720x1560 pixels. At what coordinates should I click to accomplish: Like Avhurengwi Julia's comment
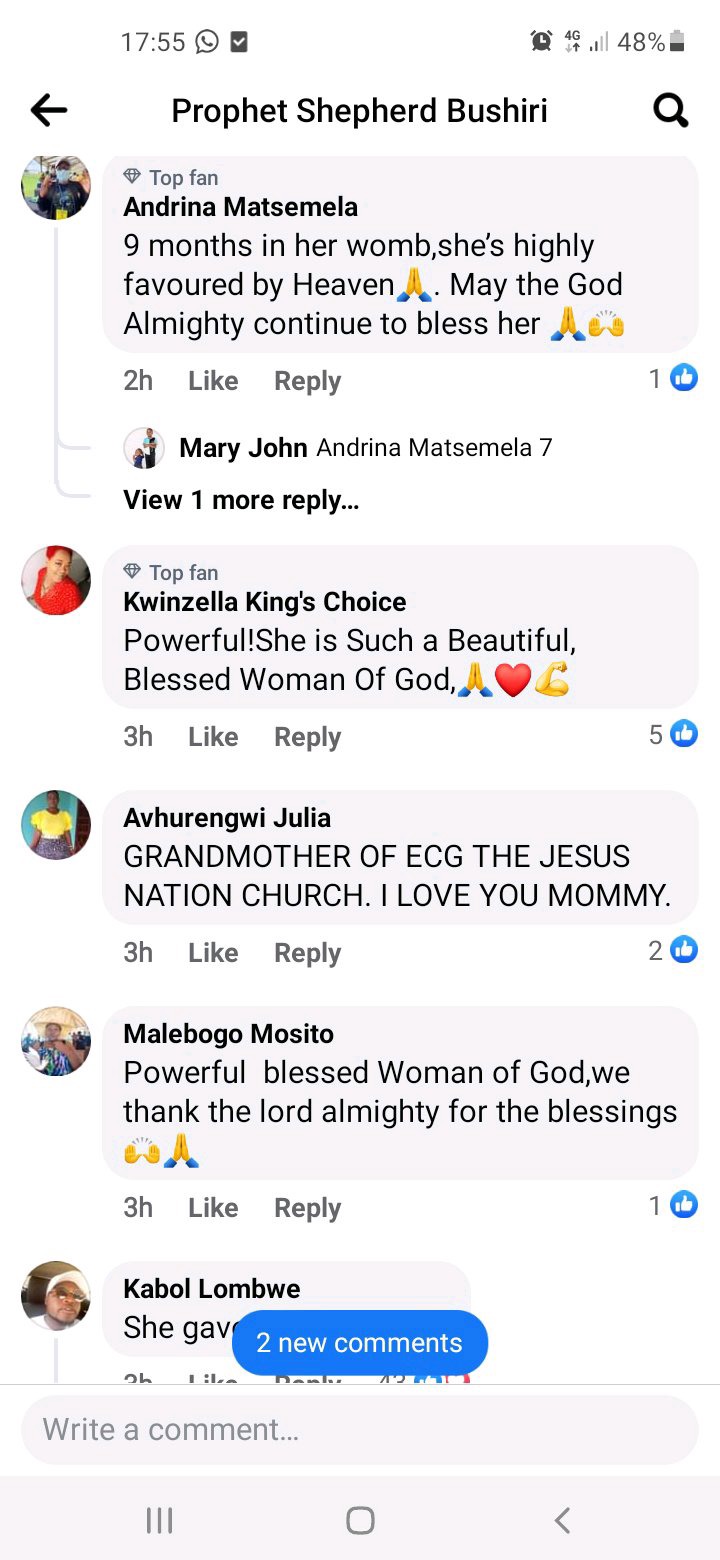tap(213, 953)
